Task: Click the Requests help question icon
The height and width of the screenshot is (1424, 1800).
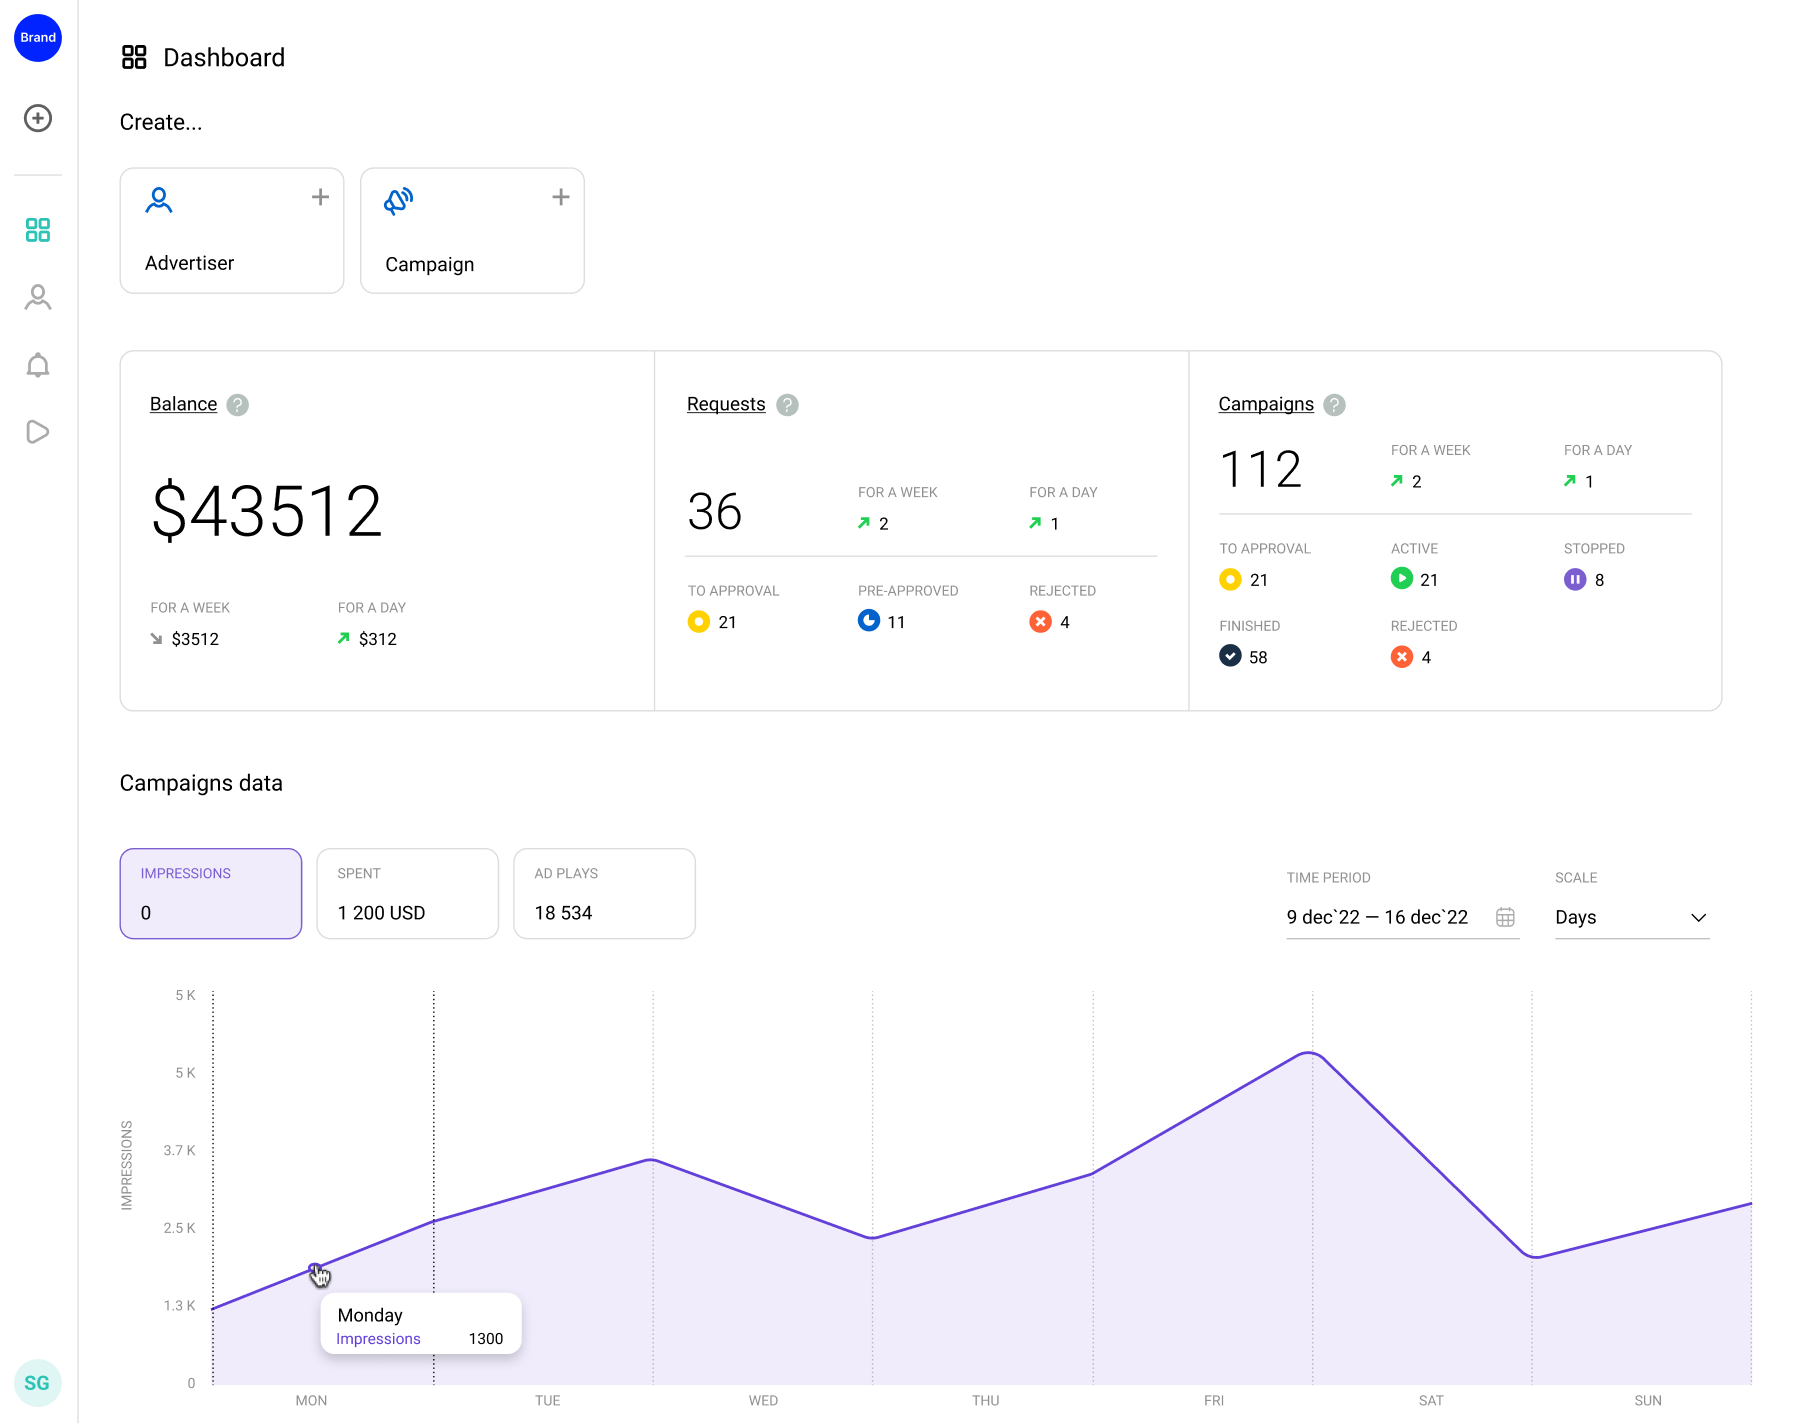Action: pos(788,405)
